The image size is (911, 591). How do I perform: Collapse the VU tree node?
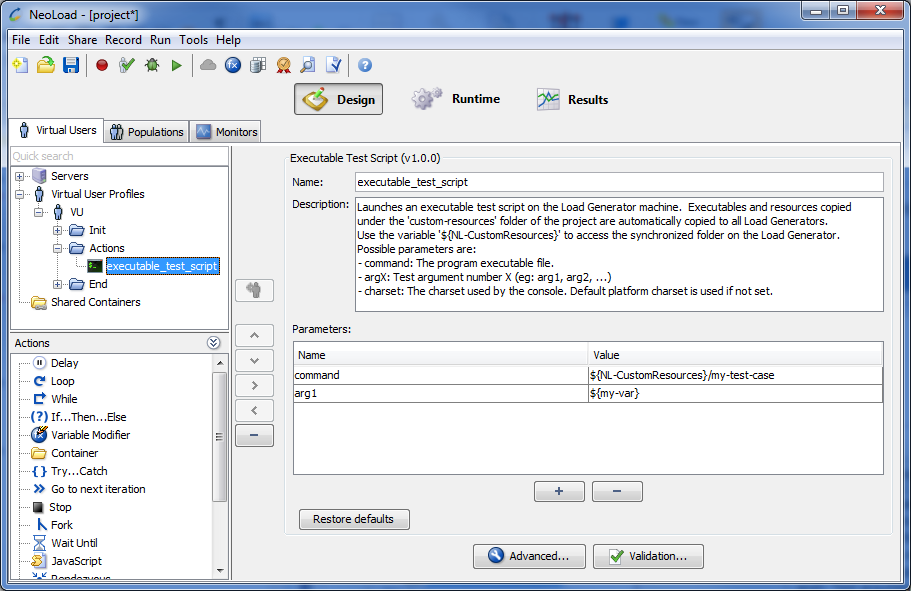38,212
